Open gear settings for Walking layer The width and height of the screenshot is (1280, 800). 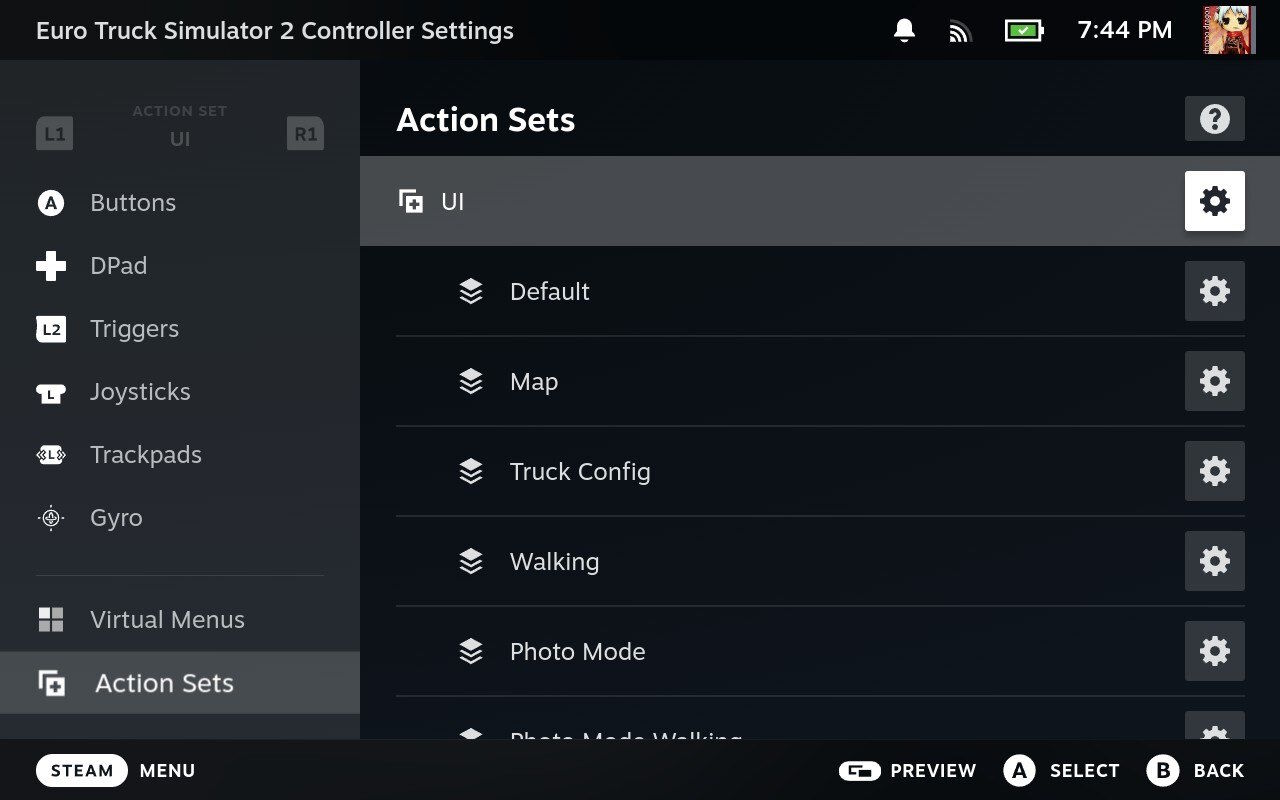(1214, 561)
